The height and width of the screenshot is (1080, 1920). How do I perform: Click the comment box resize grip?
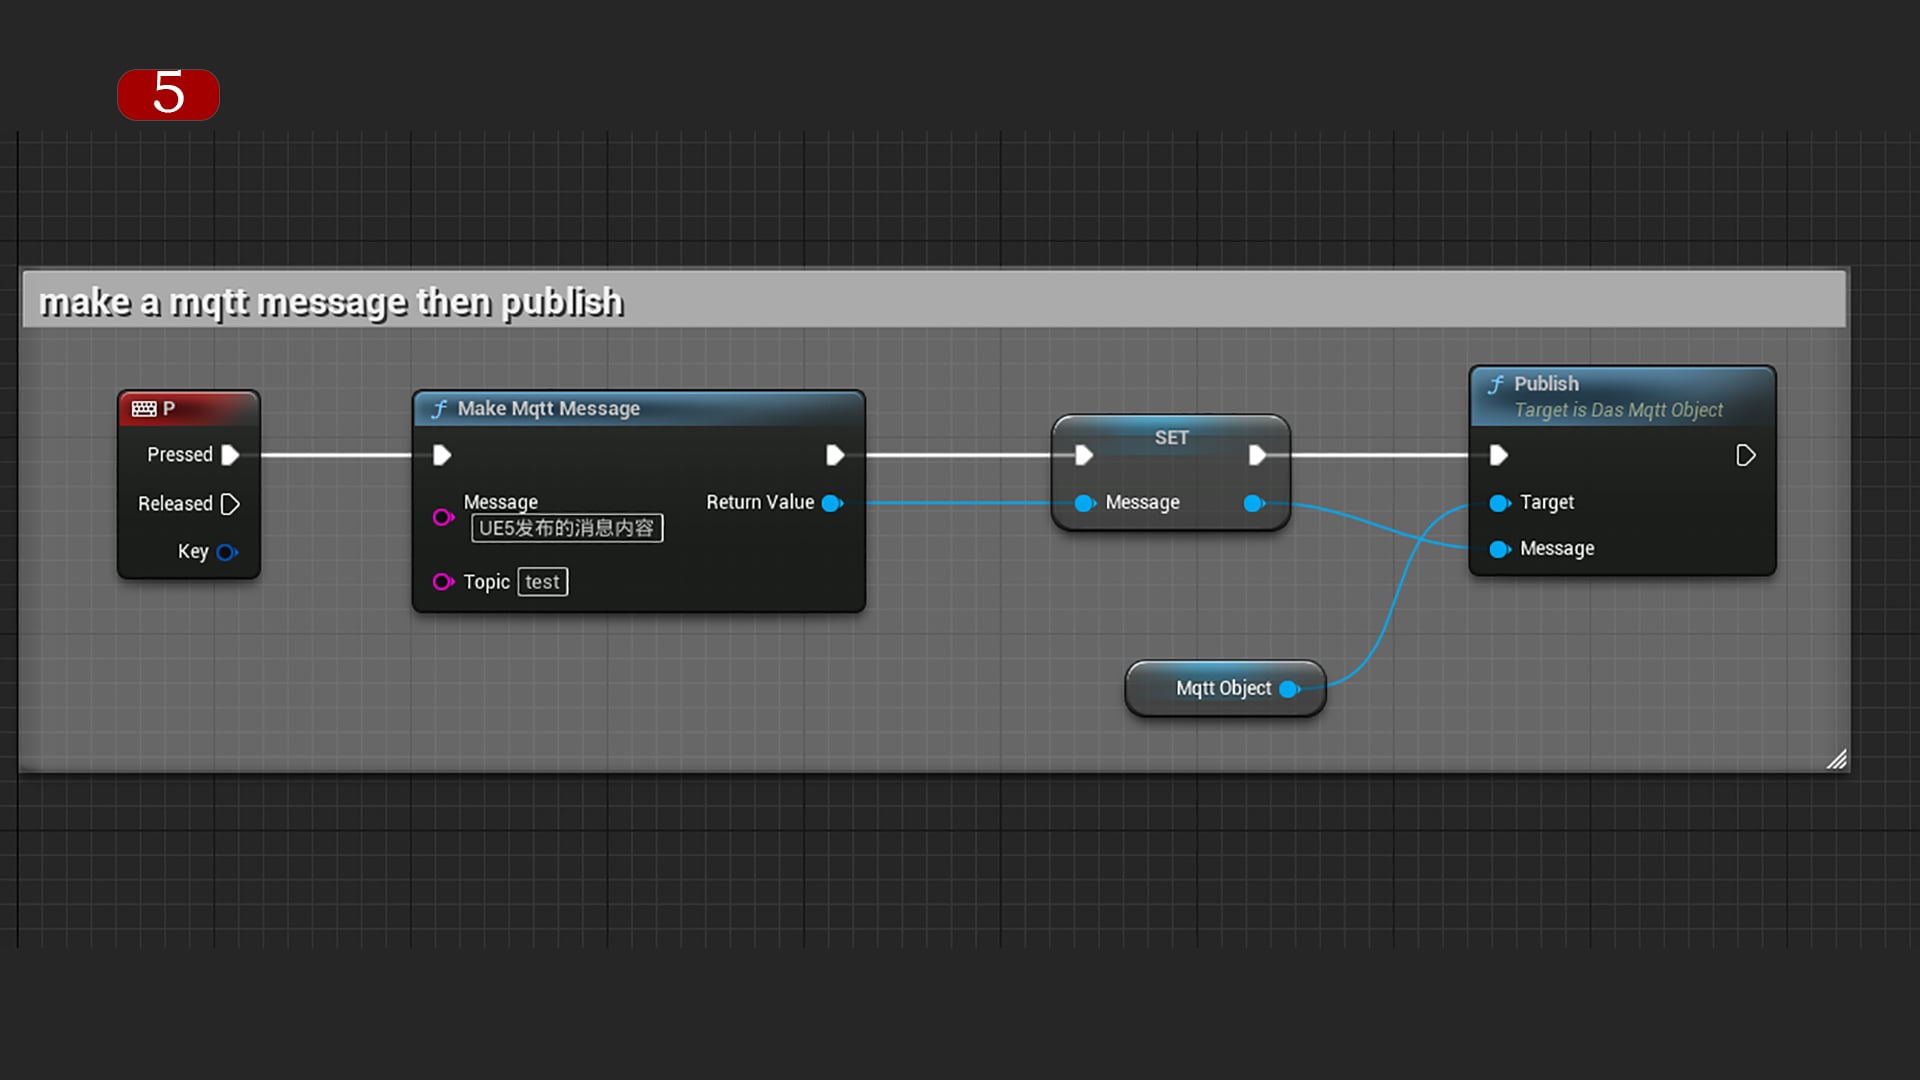point(1838,760)
